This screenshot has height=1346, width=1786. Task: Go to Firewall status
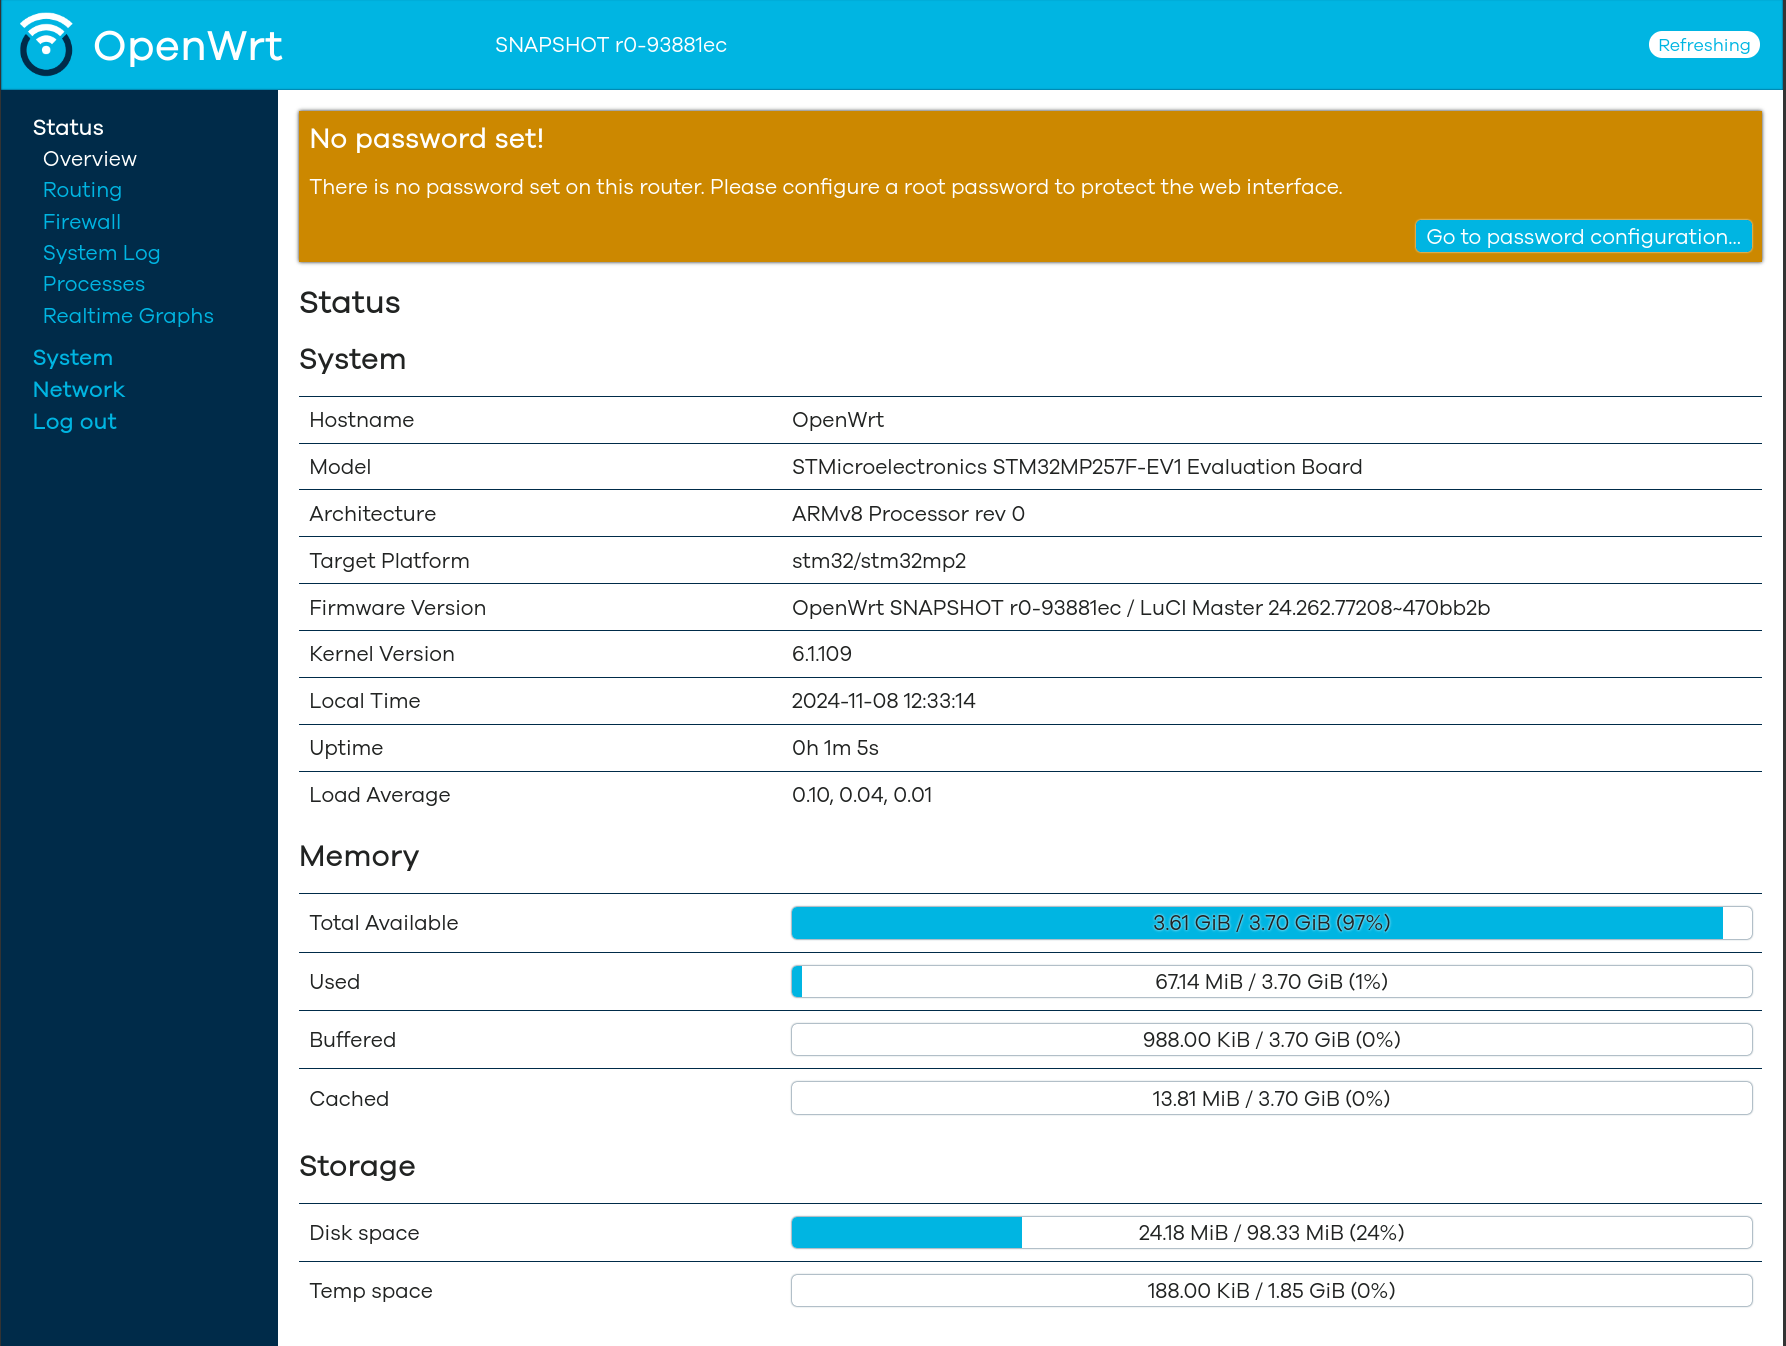(82, 222)
